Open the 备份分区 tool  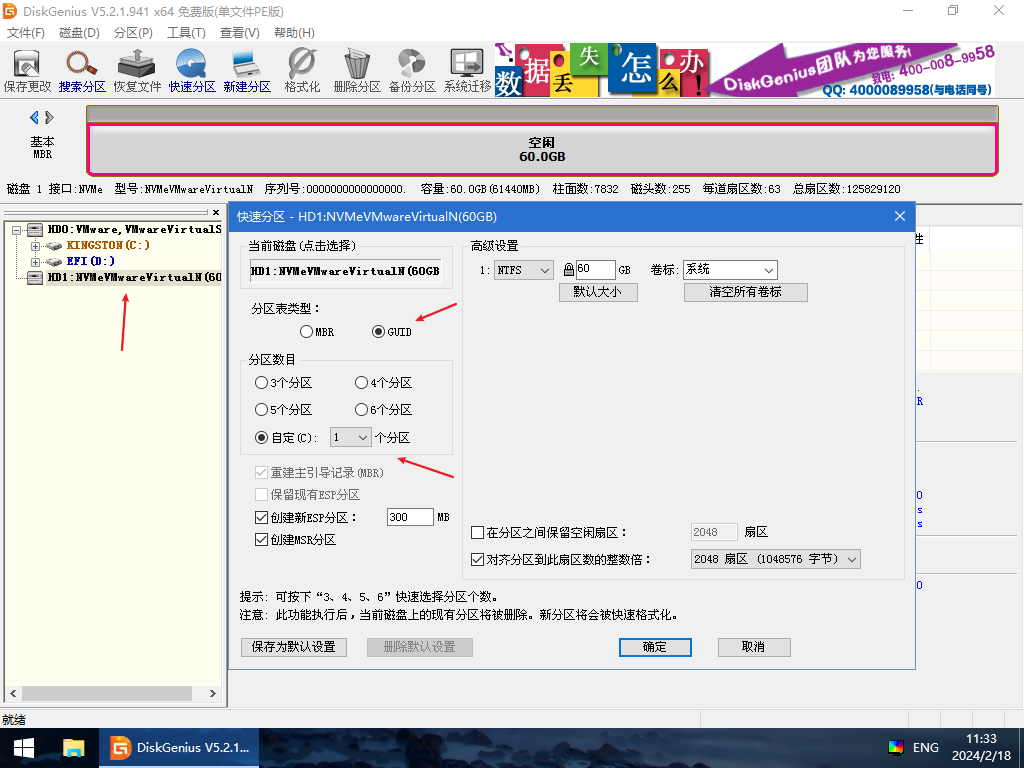click(411, 71)
